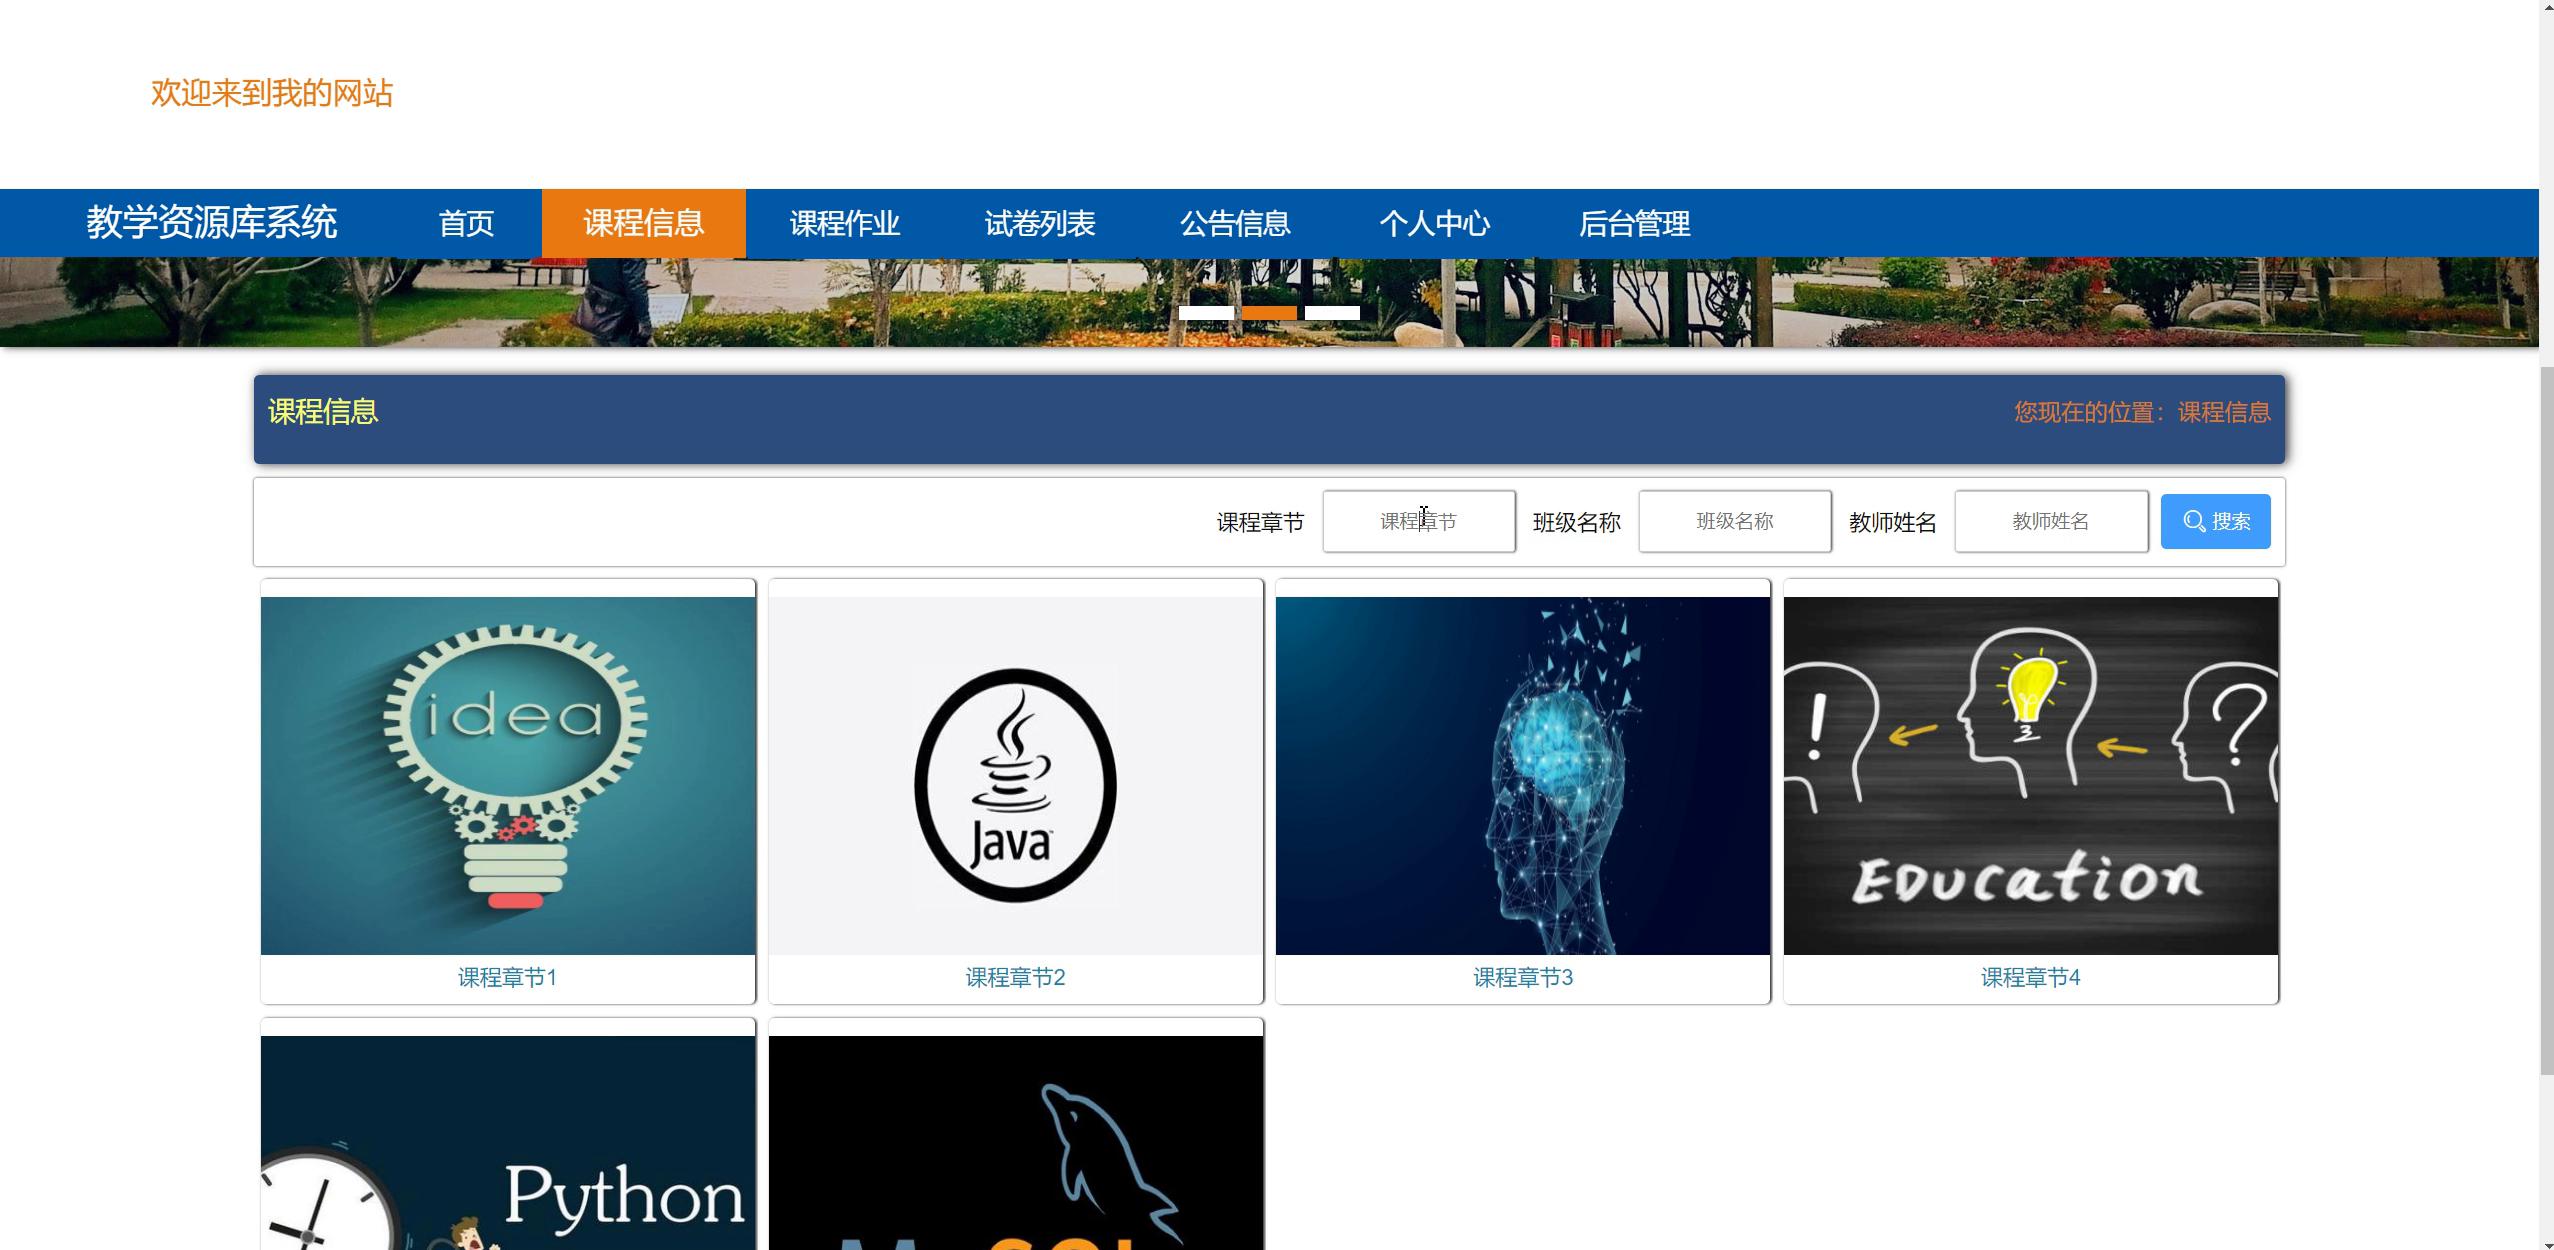The height and width of the screenshot is (1250, 2554).
Task: Click the 课程章节4 link under Education image
Action: (2029, 977)
